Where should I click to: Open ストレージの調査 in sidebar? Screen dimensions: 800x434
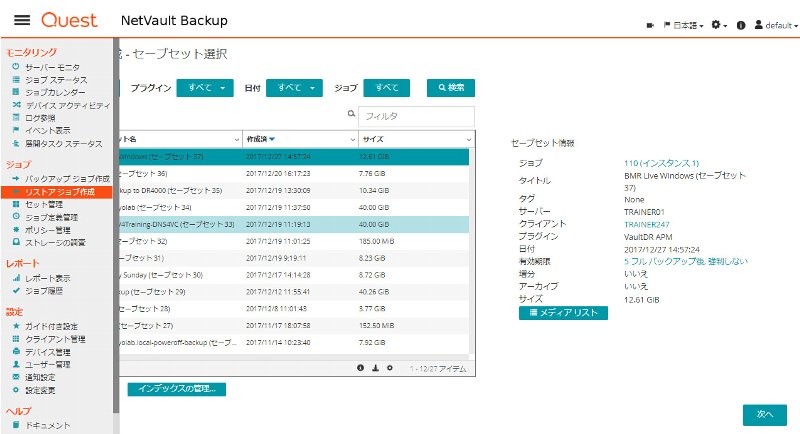tap(55, 243)
